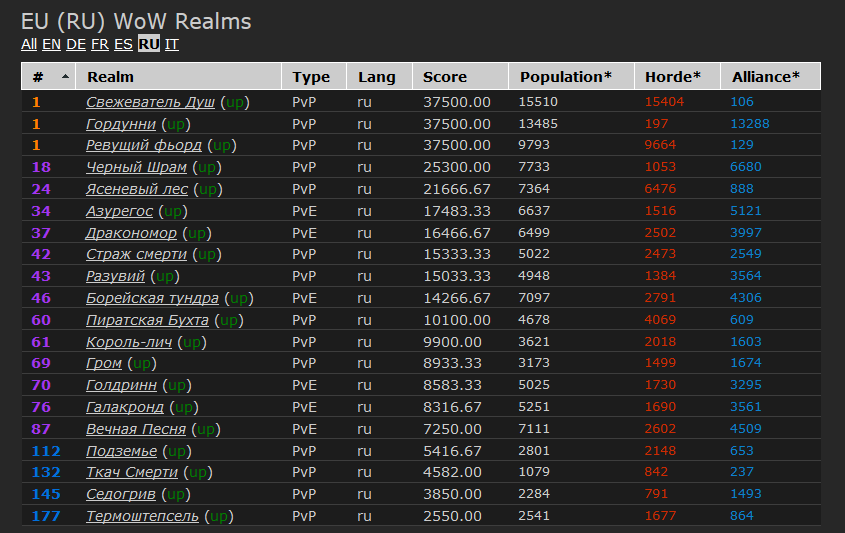The height and width of the screenshot is (533, 845).
Task: Open the Термоштепсель realm link
Action: pos(142,516)
